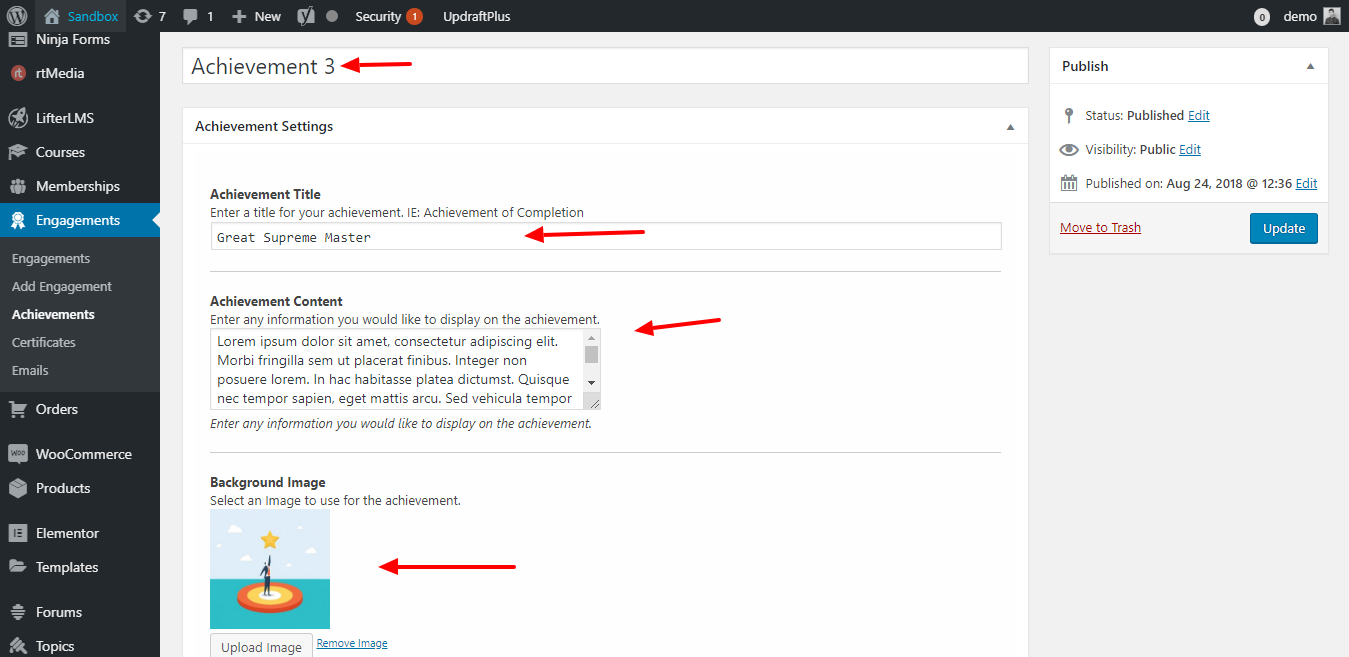This screenshot has width=1349, height=657.
Task: Click the 'Aug 24, 2018 @ 12:36' date text
Action: click(1229, 183)
